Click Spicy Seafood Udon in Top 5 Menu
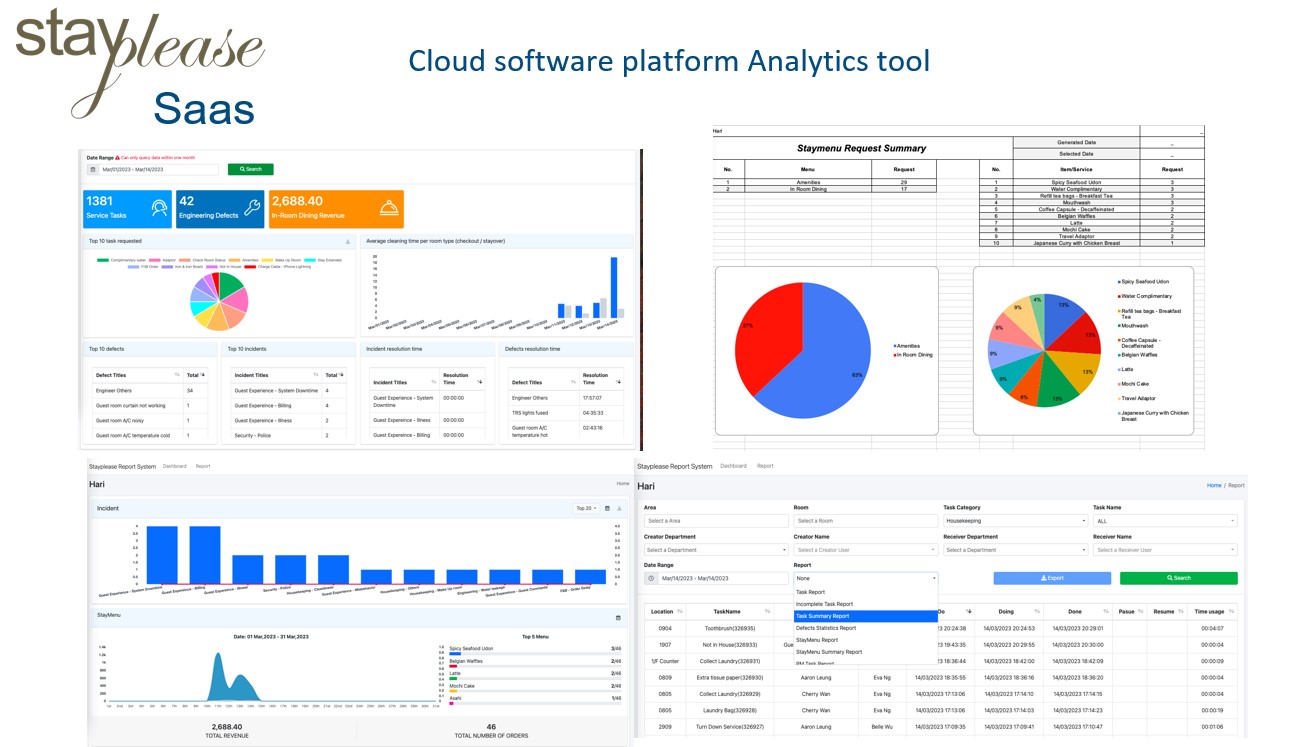The image size is (1302, 747). 470,648
